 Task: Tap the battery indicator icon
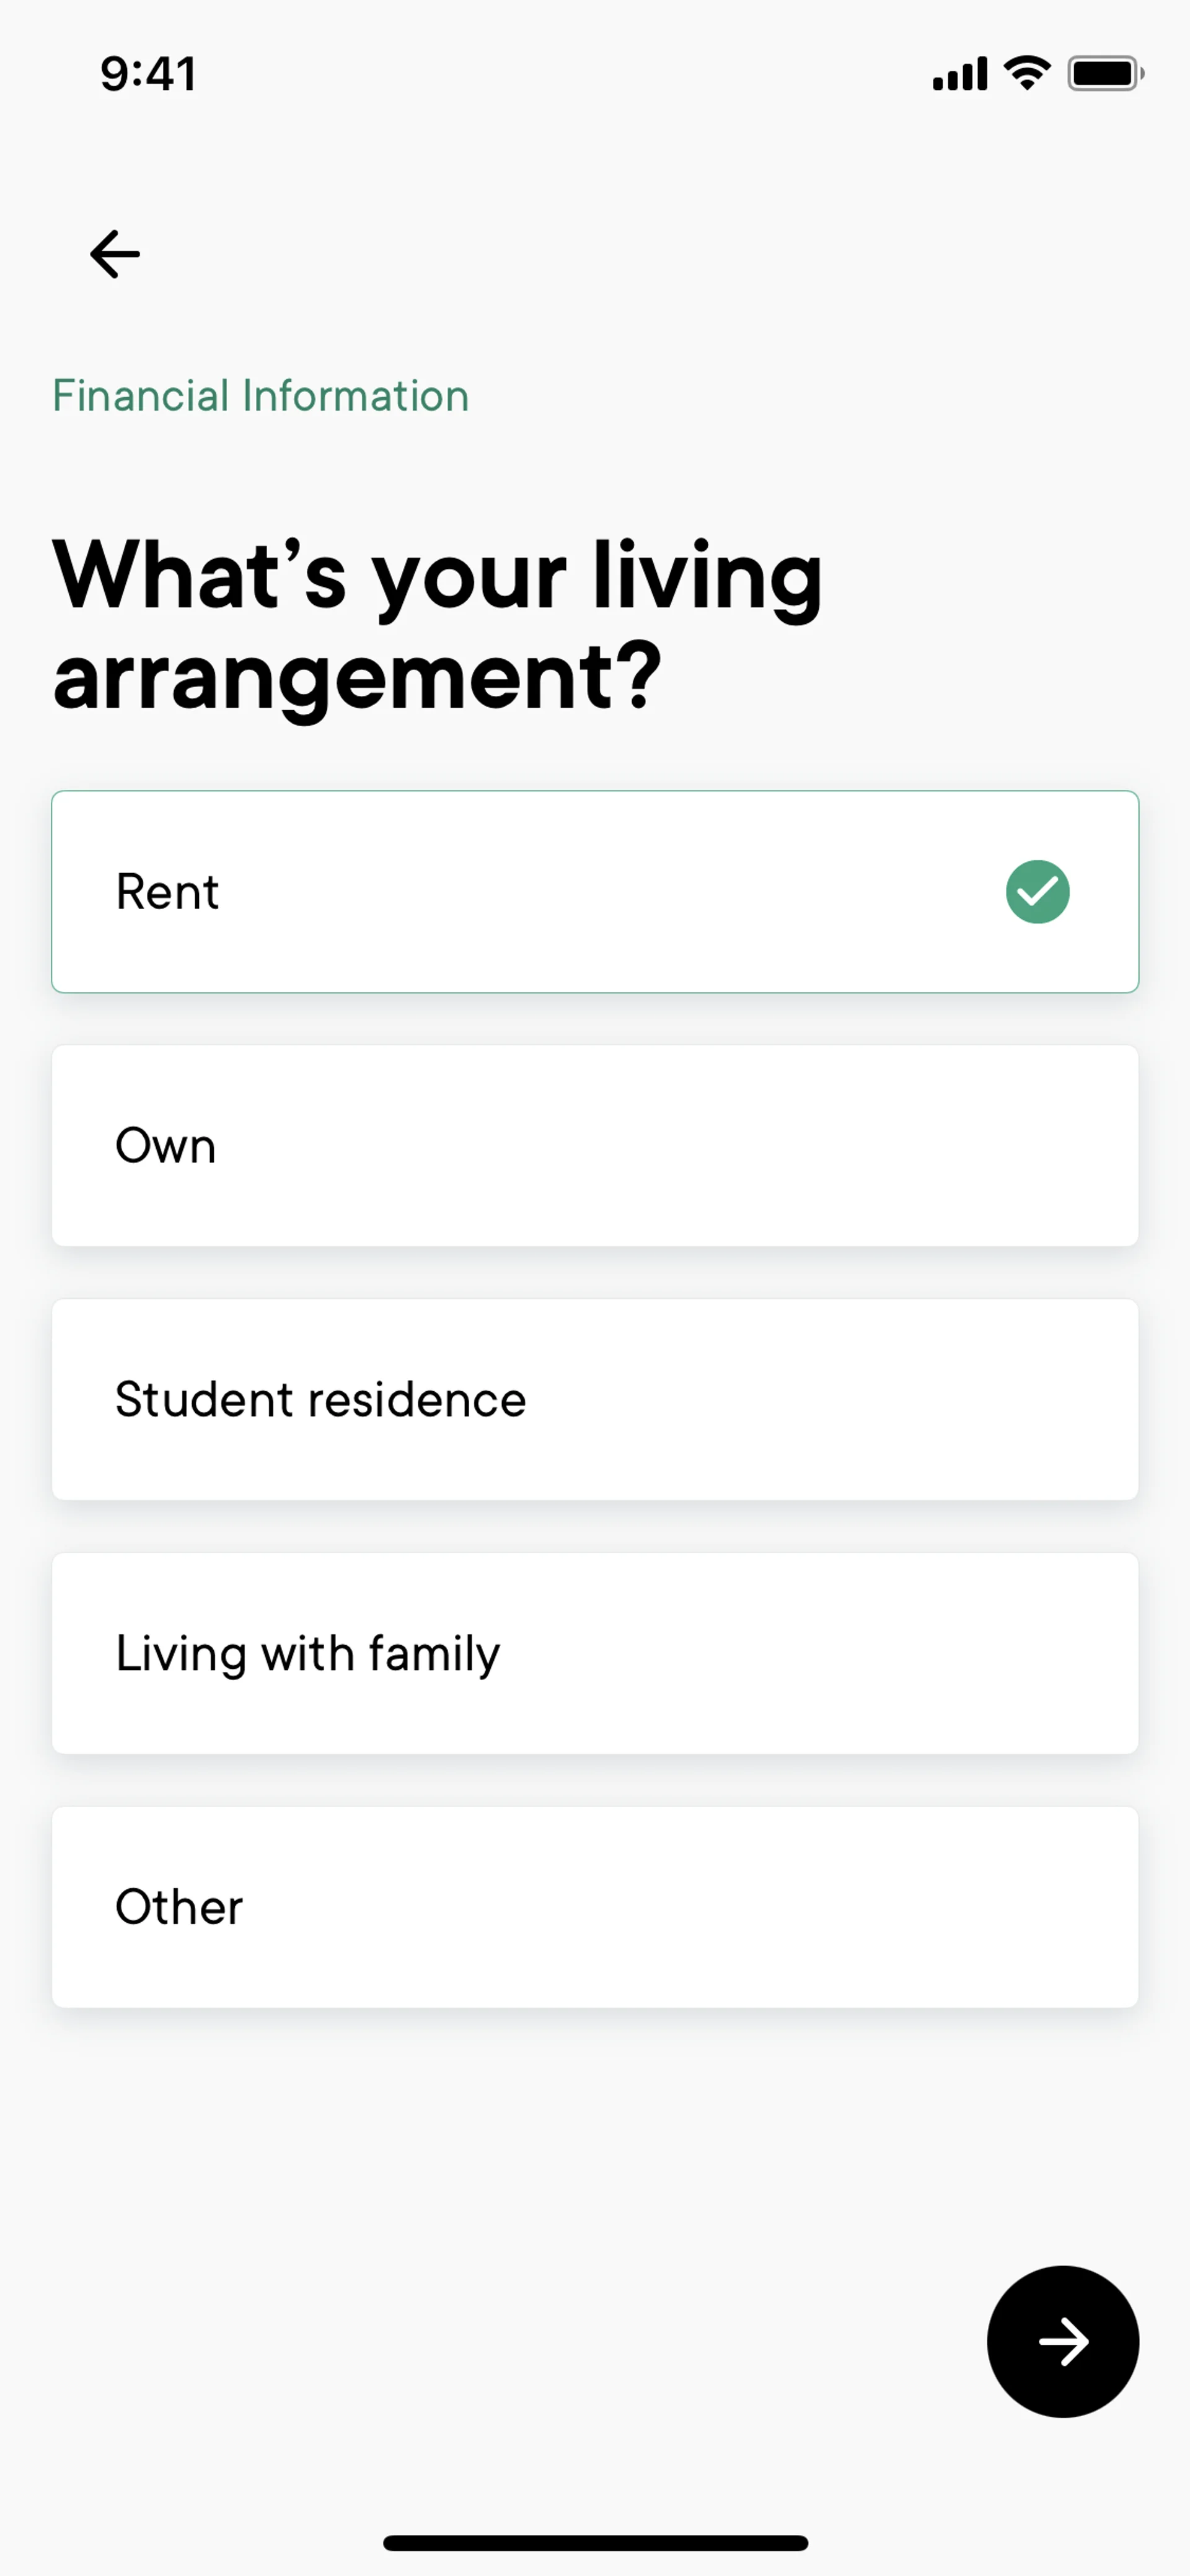(1104, 74)
